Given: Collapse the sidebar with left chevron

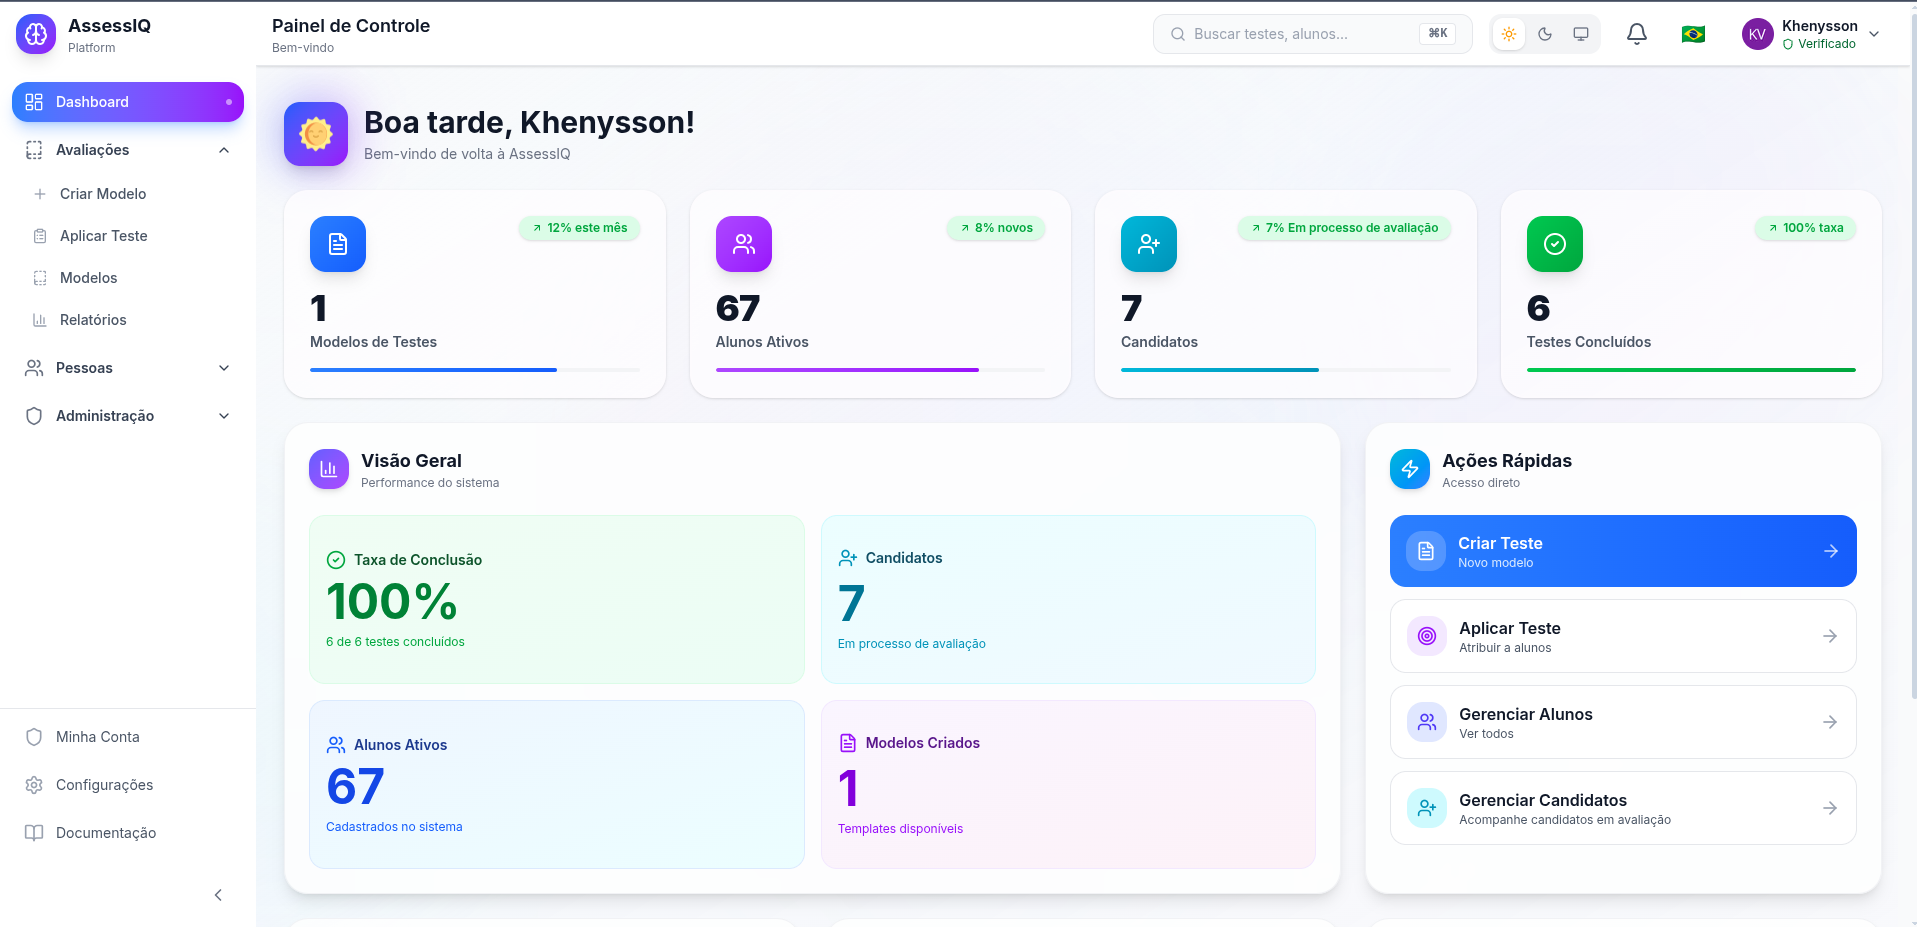Looking at the screenshot, I should tap(218, 895).
